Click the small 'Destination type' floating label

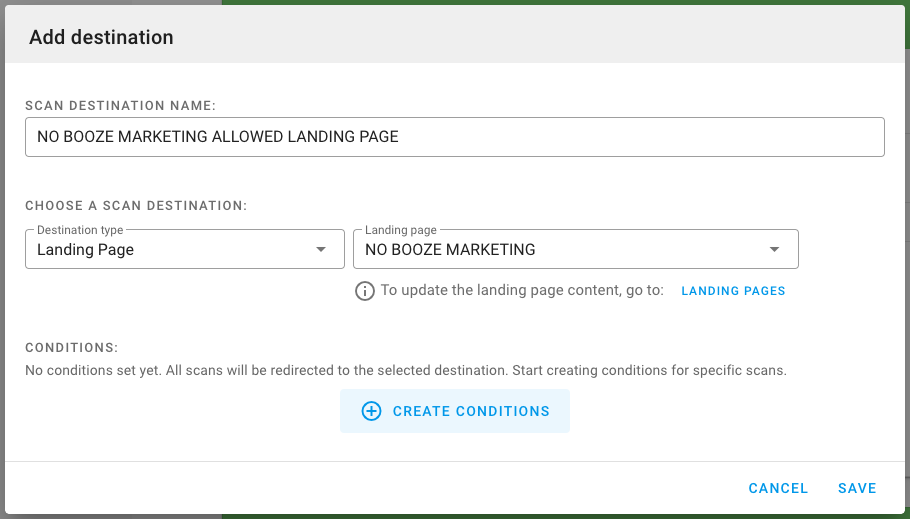point(80,230)
